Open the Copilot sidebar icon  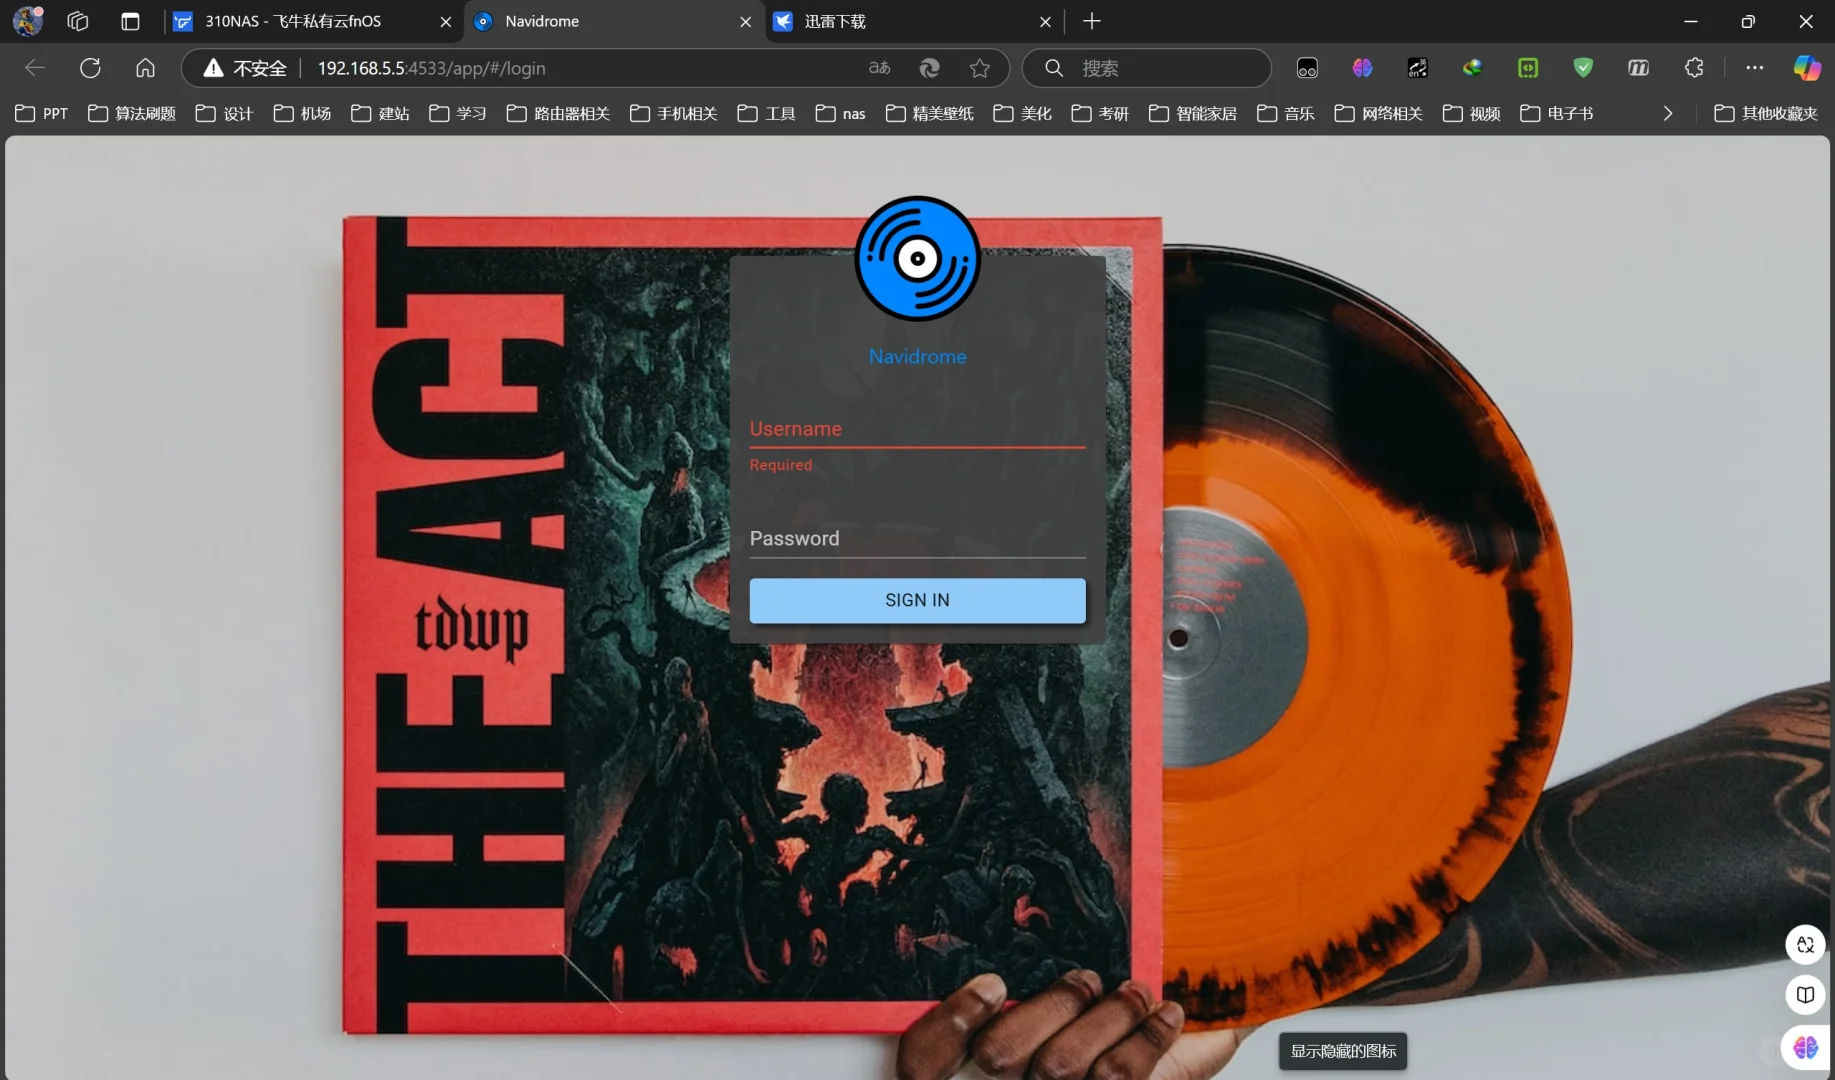(1807, 68)
